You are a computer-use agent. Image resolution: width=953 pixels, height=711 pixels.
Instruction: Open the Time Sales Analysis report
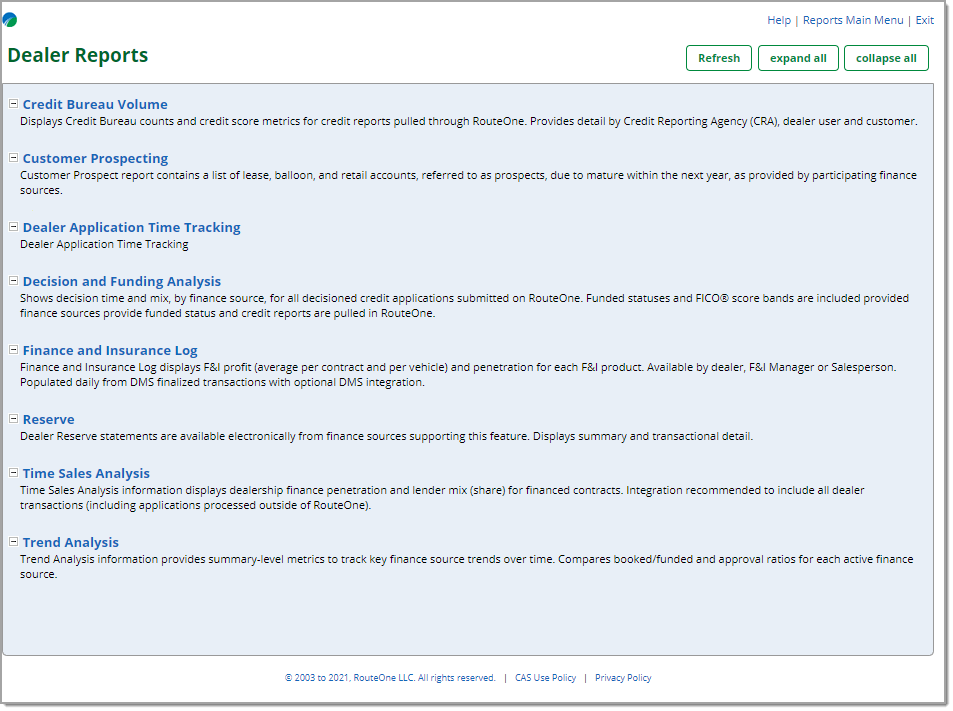[86, 473]
